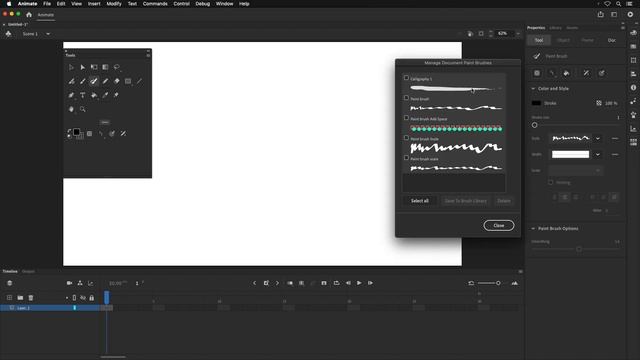The image size is (640, 360).
Task: Select the Text tool
Action: pyautogui.click(x=82, y=95)
